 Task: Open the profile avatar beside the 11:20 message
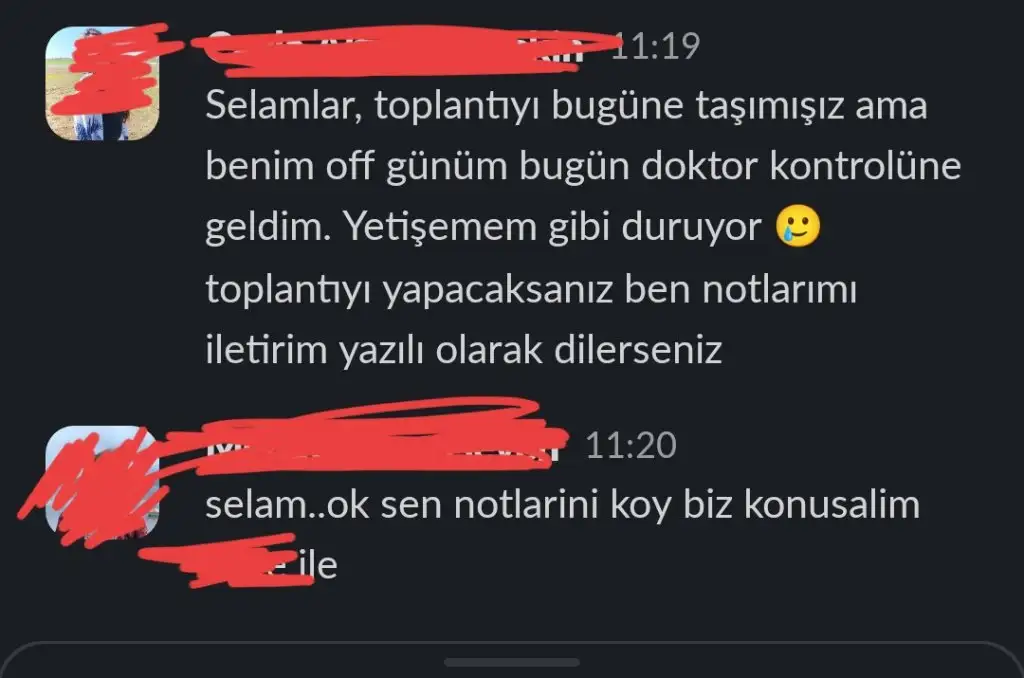coord(102,483)
